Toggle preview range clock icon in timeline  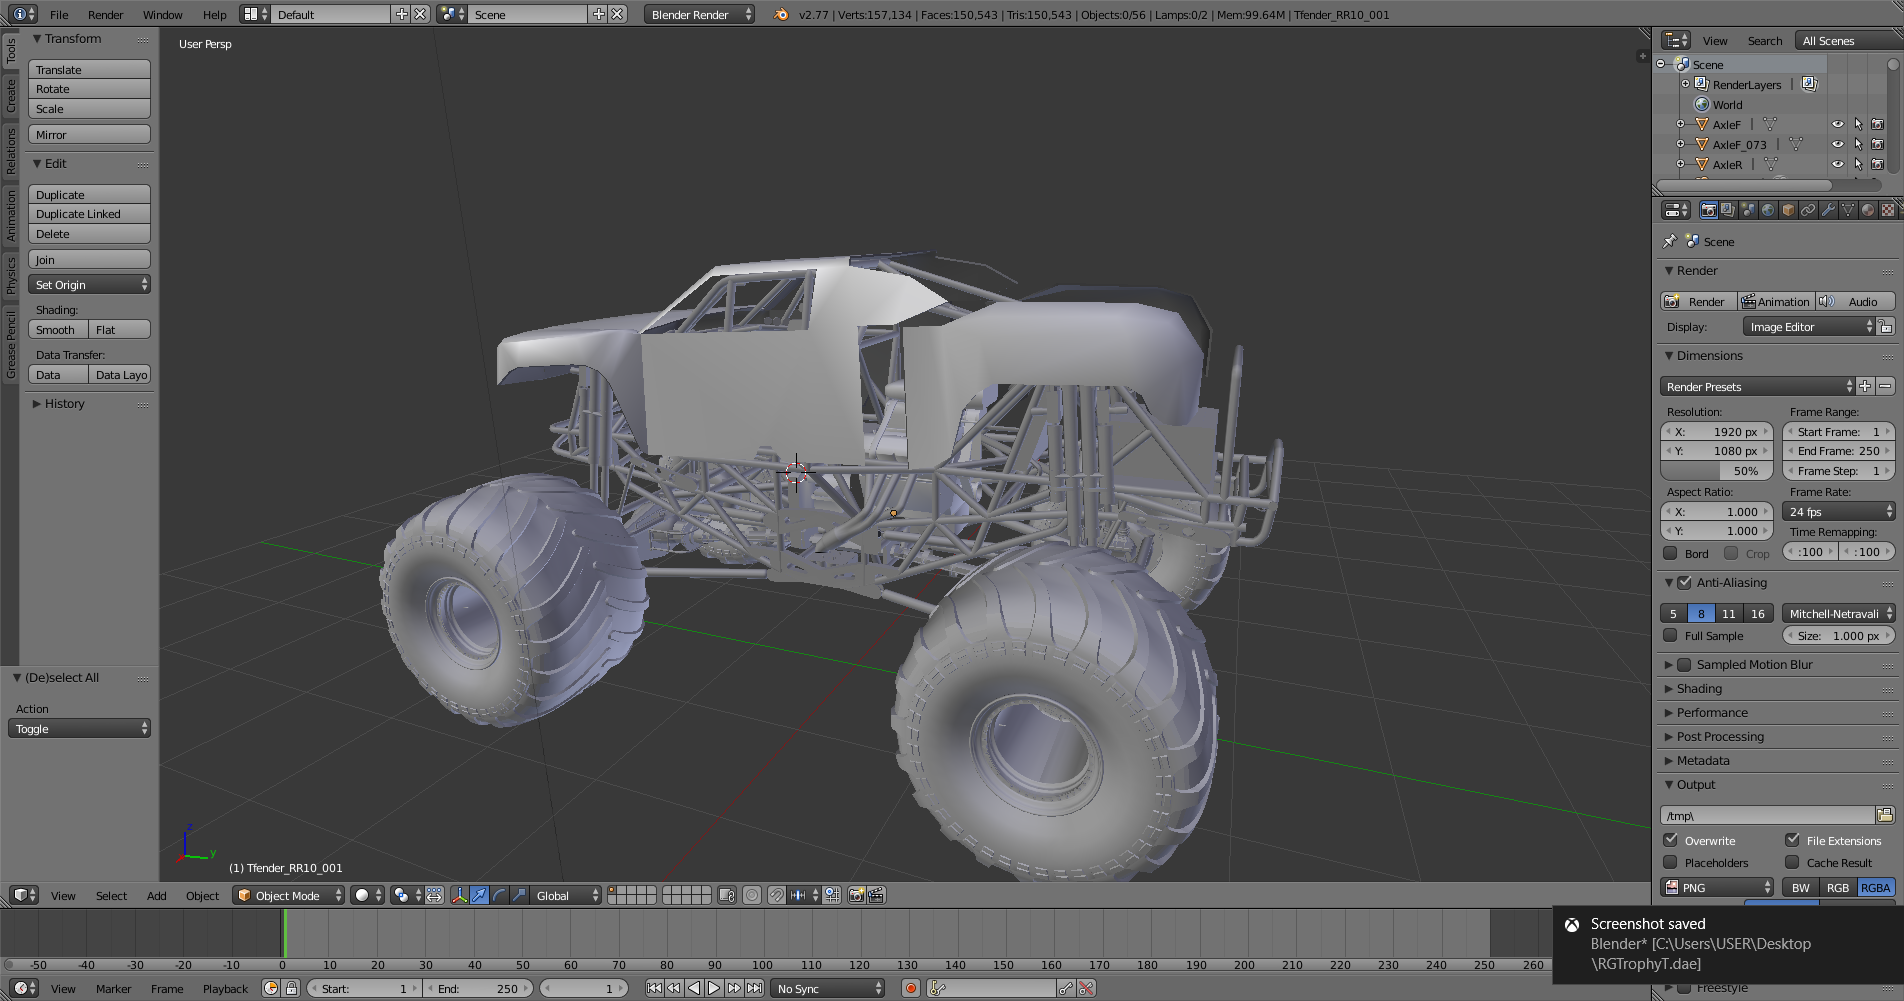coord(271,988)
